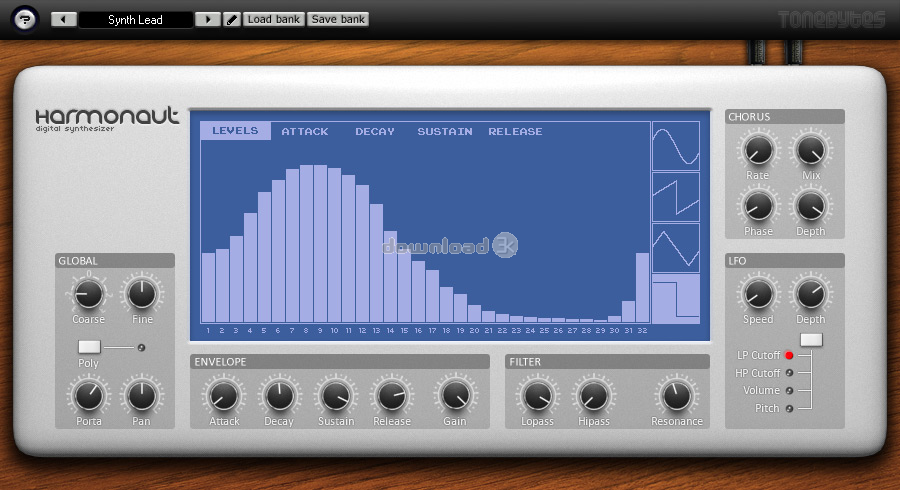Select the sine waveform icon
The width and height of the screenshot is (900, 490).
[676, 147]
